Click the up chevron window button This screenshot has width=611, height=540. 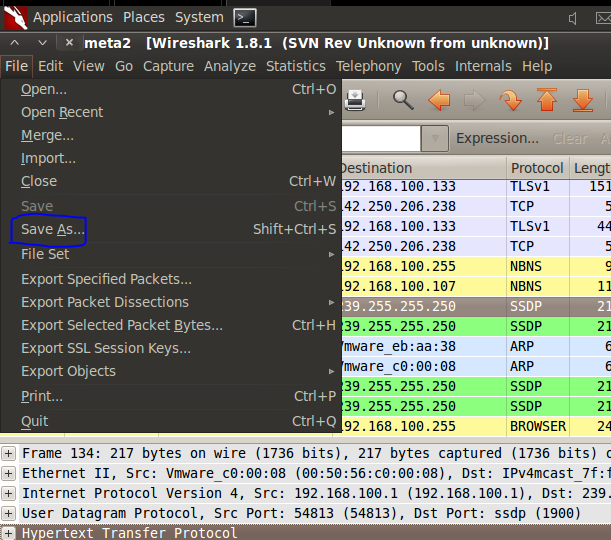[x=14, y=42]
